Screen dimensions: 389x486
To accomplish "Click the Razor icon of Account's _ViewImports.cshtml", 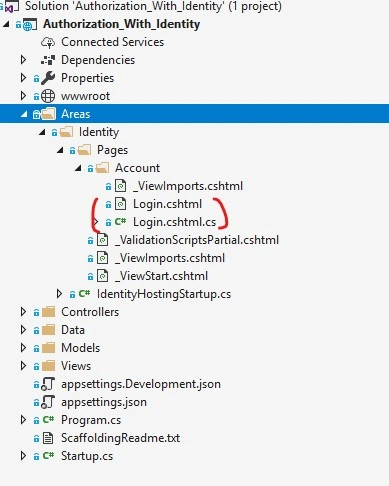I will (120, 186).
